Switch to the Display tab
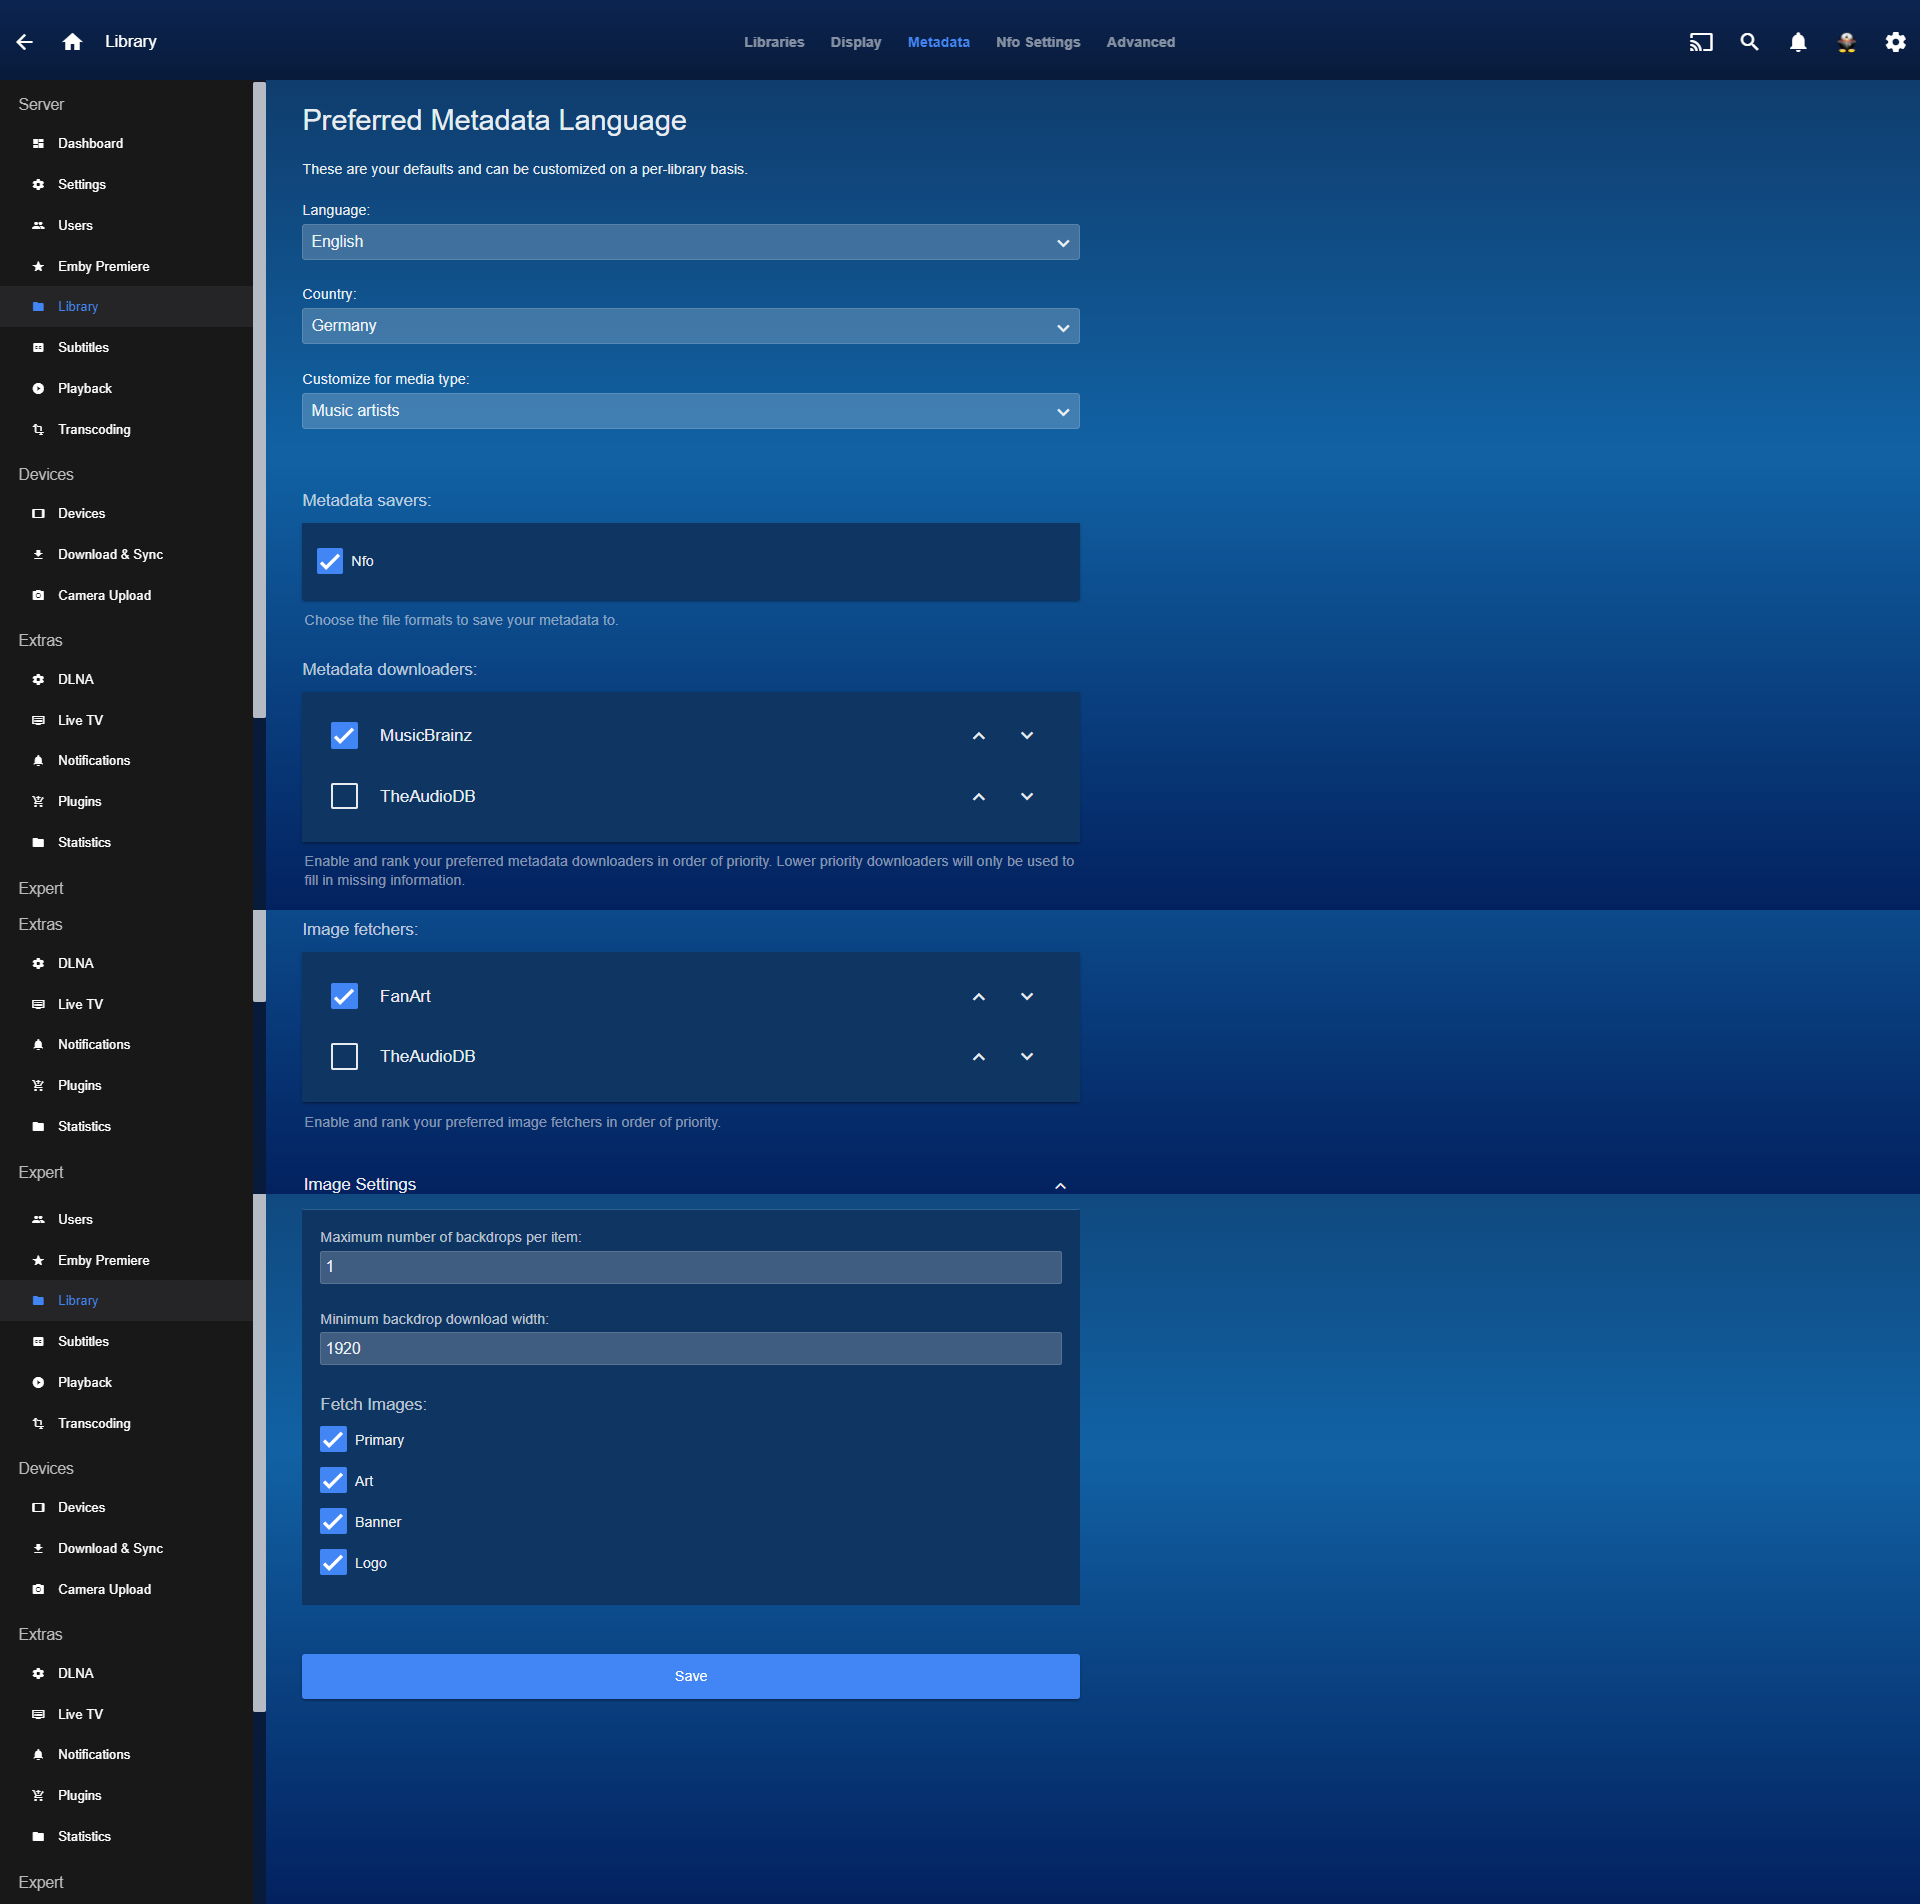This screenshot has width=1920, height=1904. coord(856,42)
